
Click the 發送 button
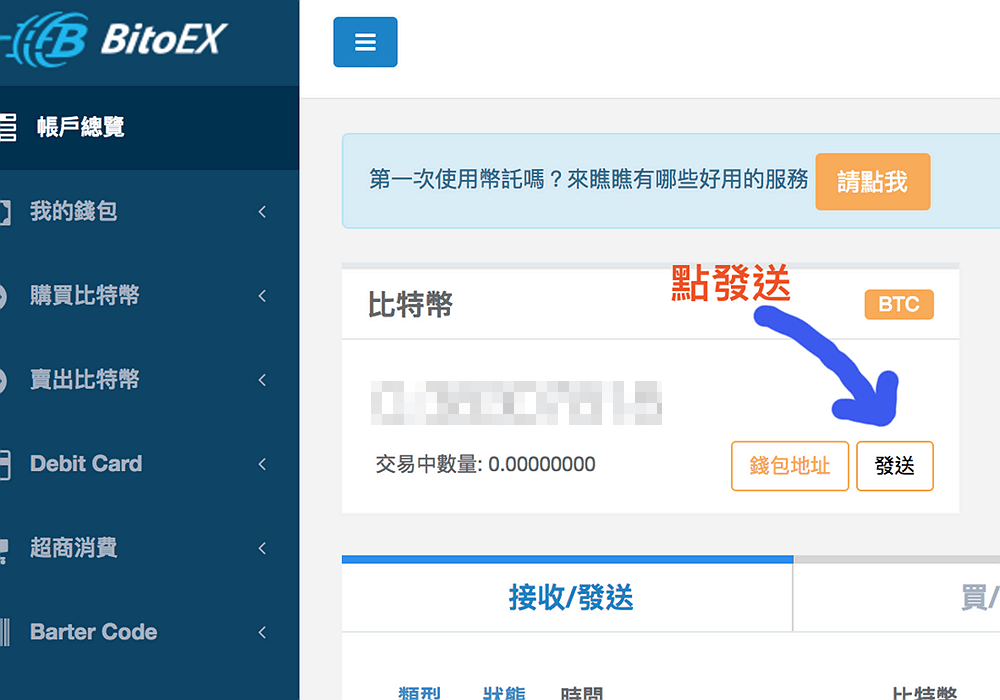[894, 466]
